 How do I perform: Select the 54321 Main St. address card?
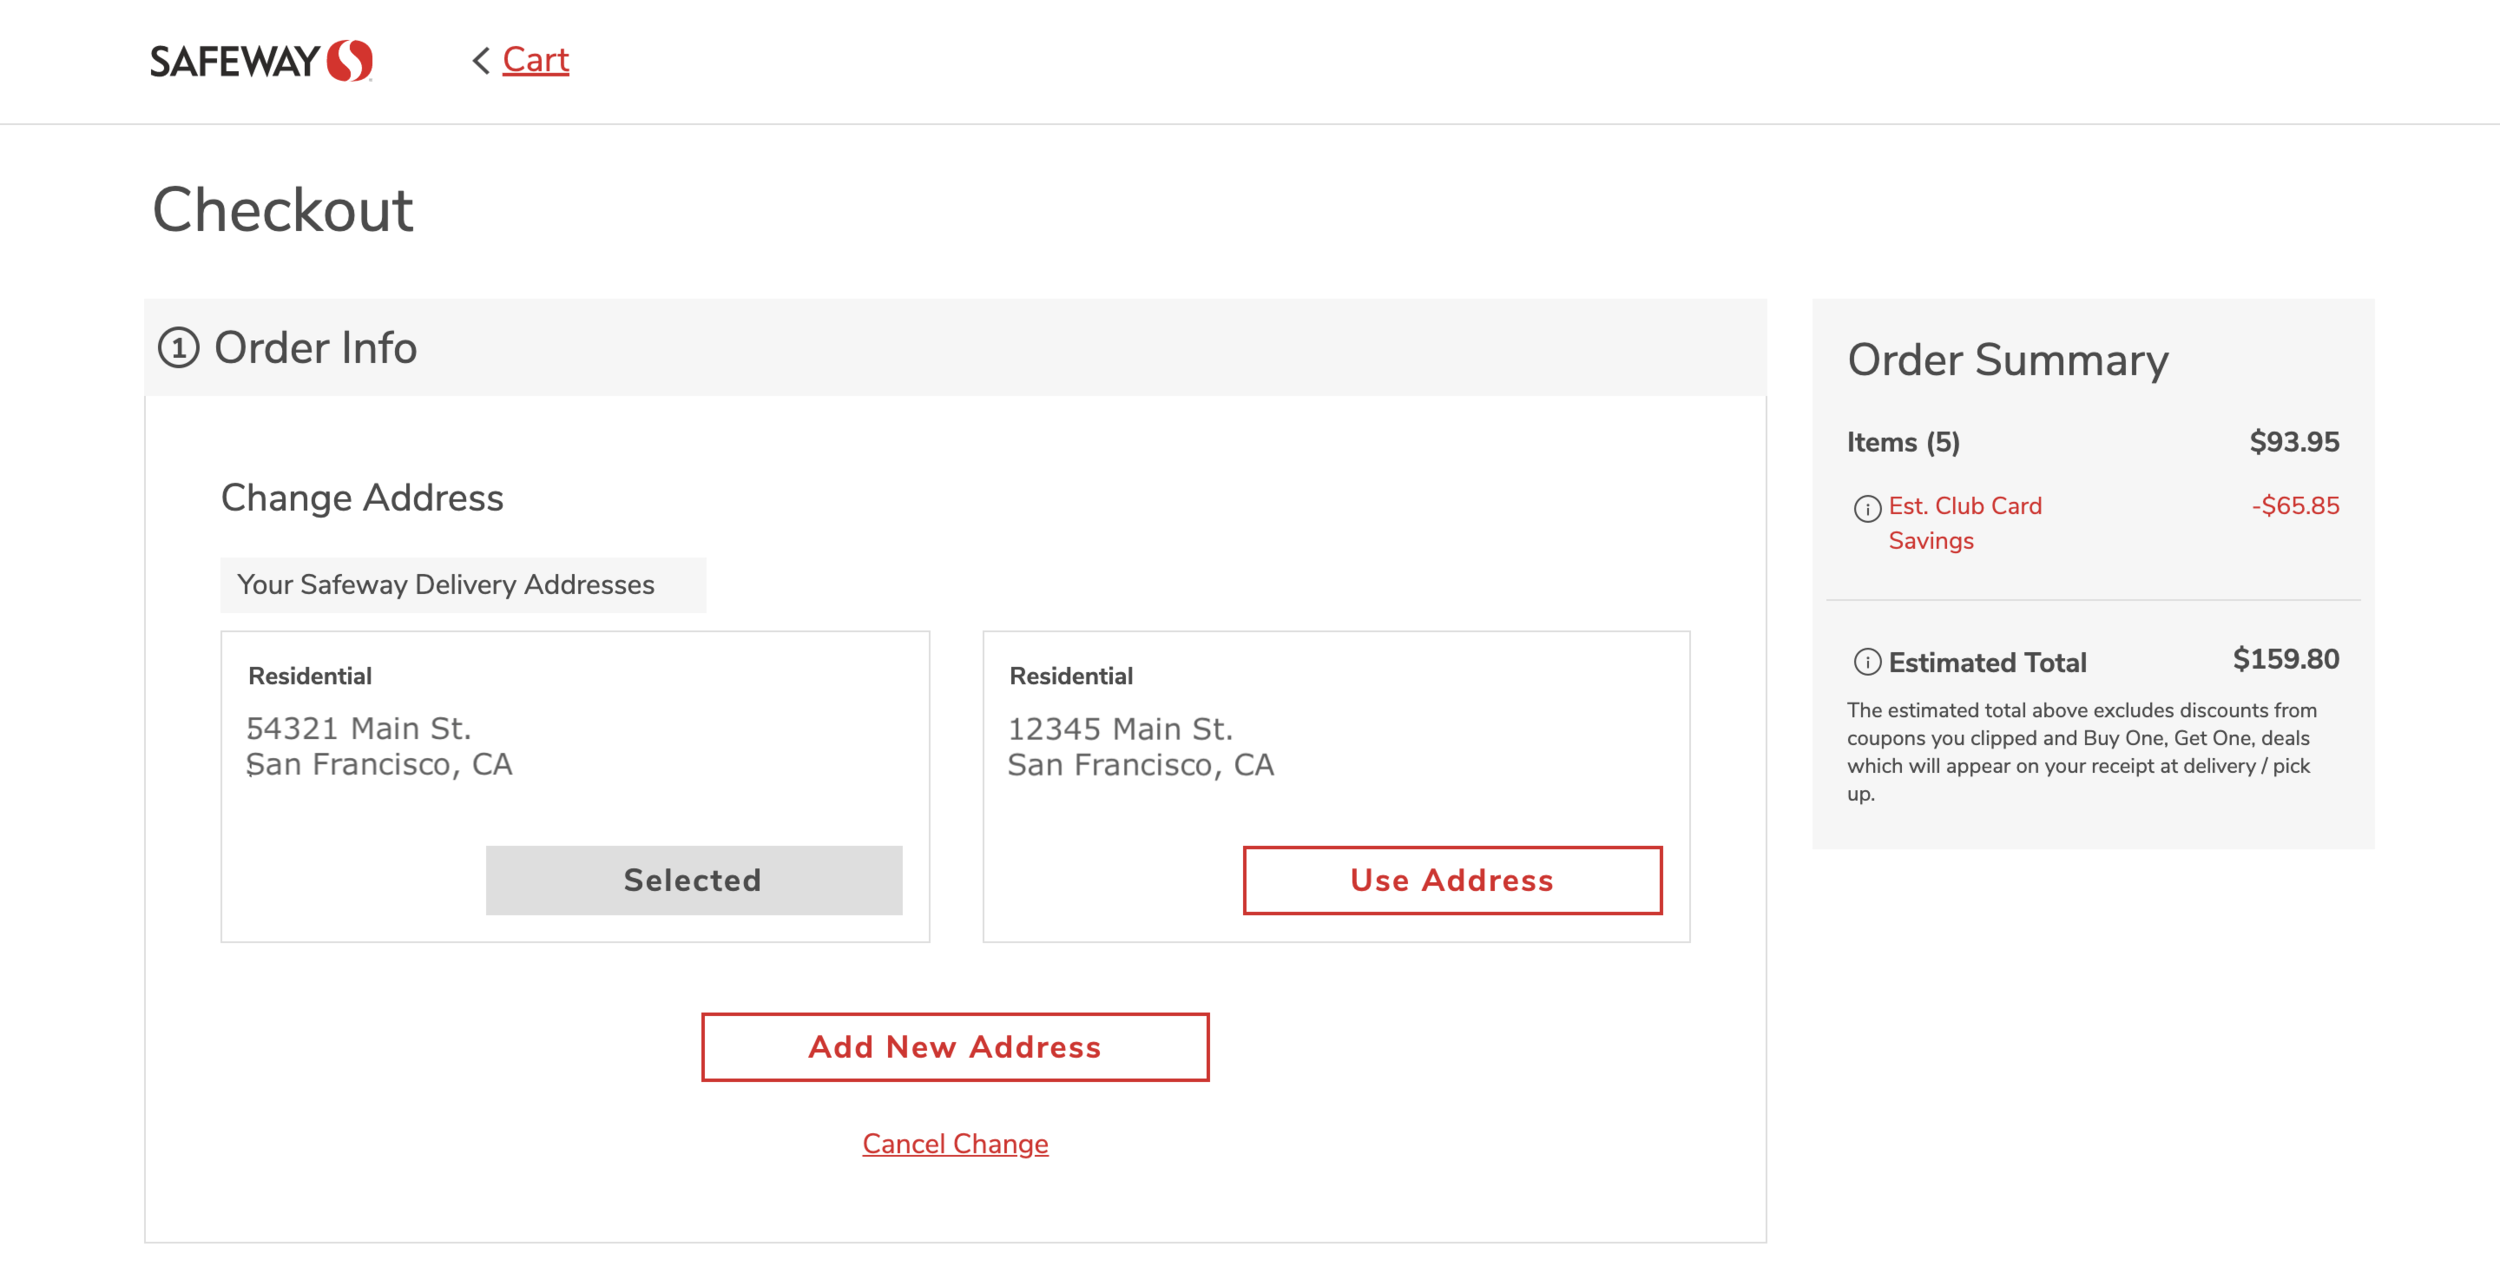tap(574, 746)
